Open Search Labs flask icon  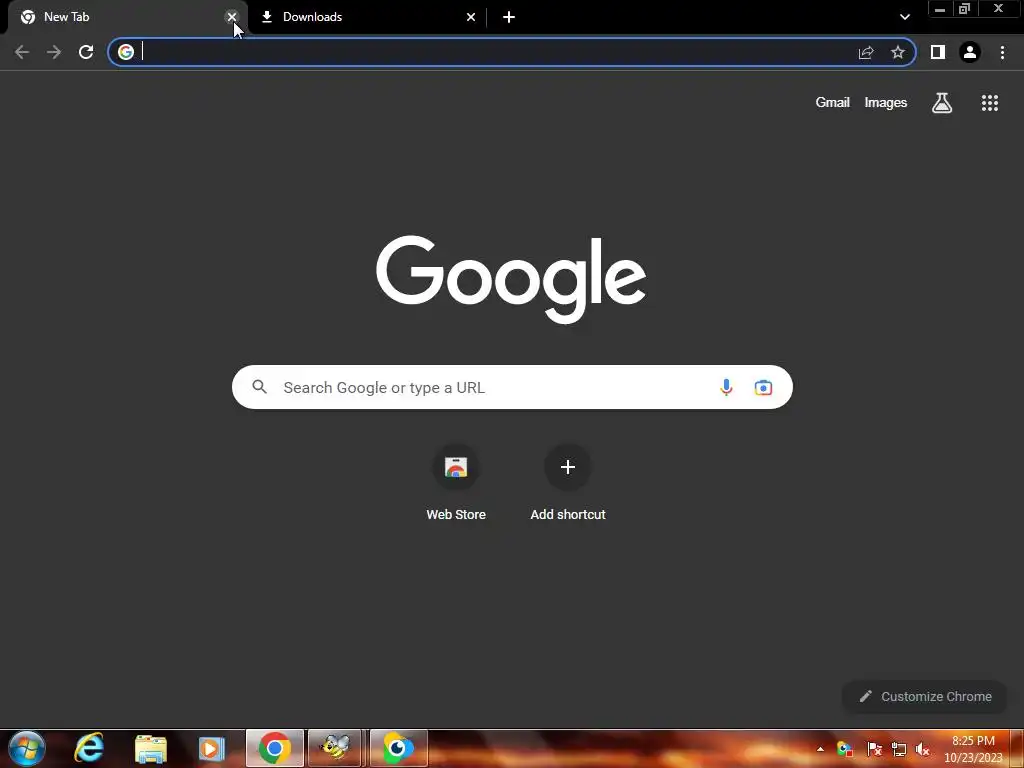coord(942,103)
